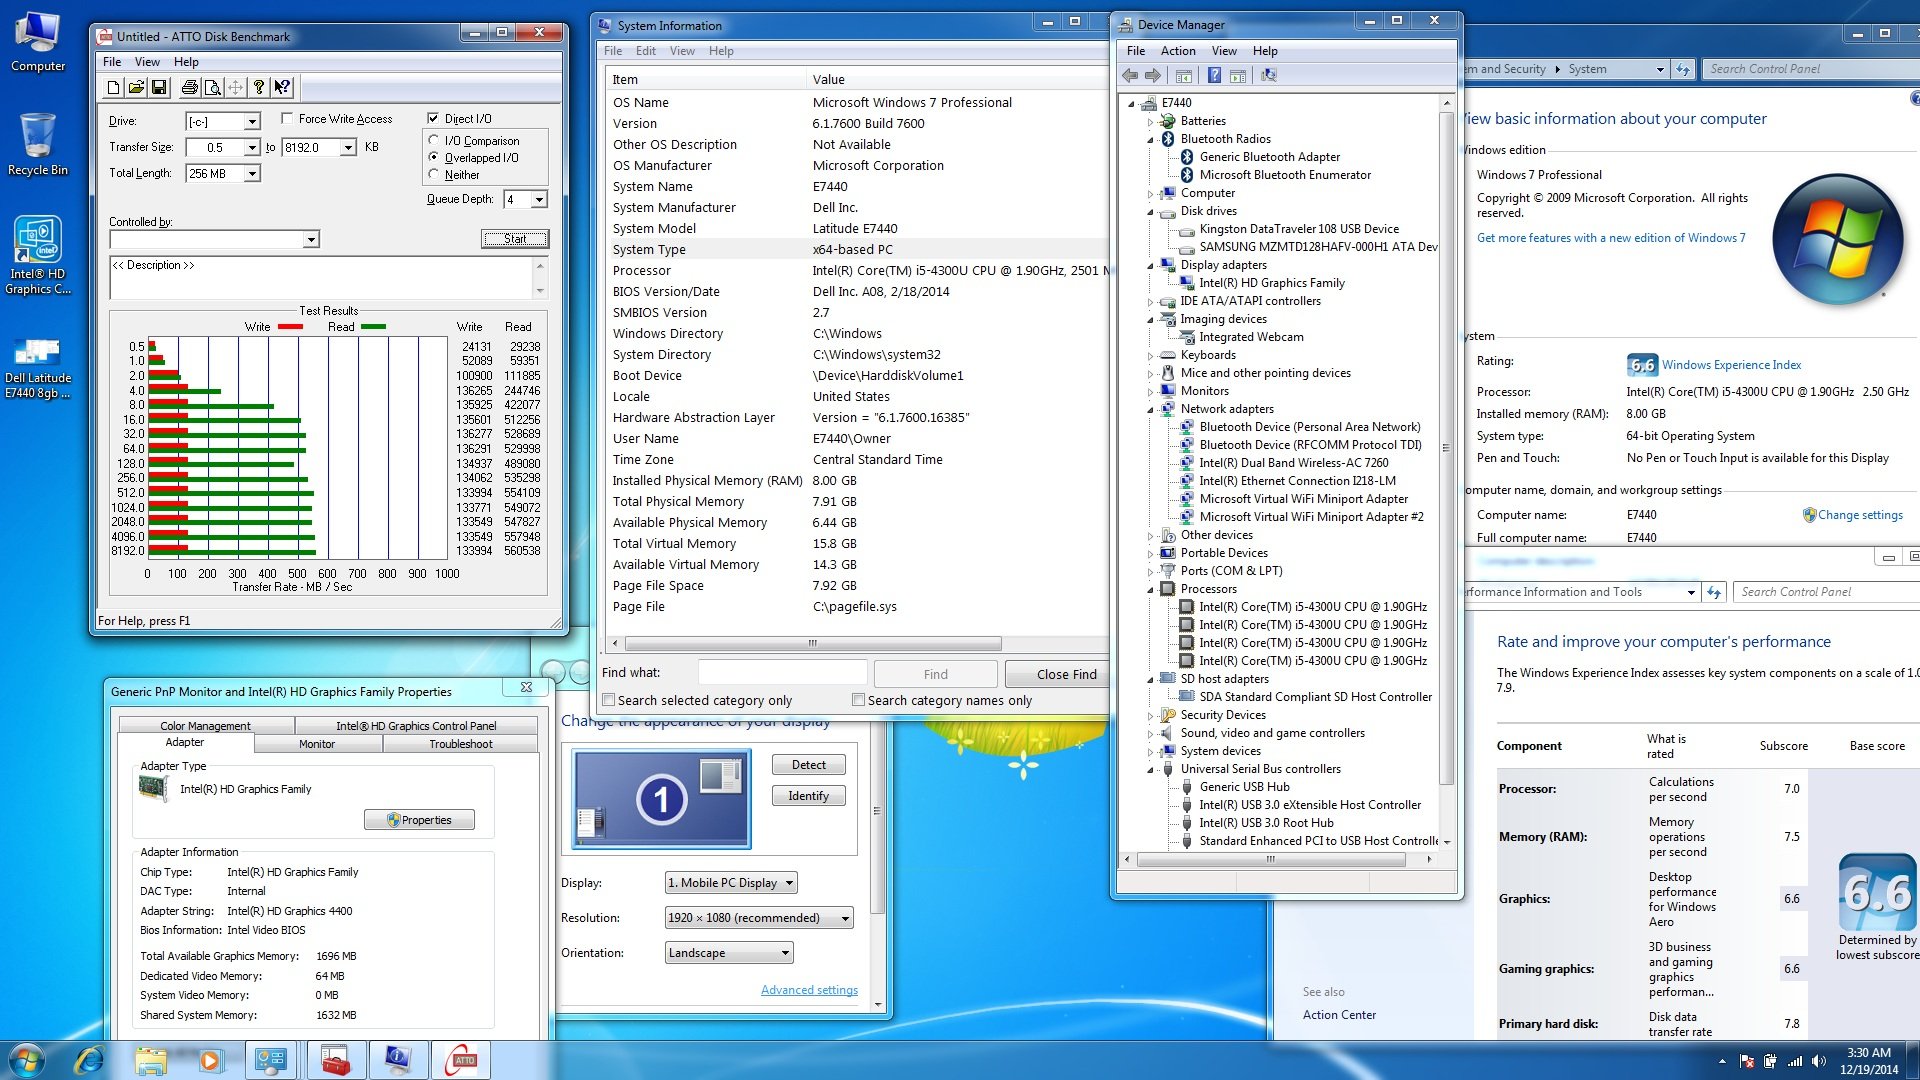1920x1080 pixels.
Task: Click the Start button in ATTO
Action: click(x=515, y=239)
